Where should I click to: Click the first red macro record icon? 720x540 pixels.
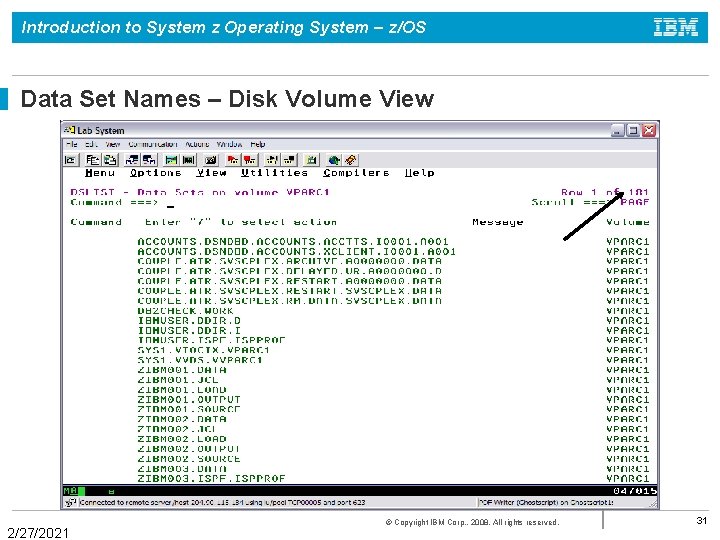(x=233, y=160)
